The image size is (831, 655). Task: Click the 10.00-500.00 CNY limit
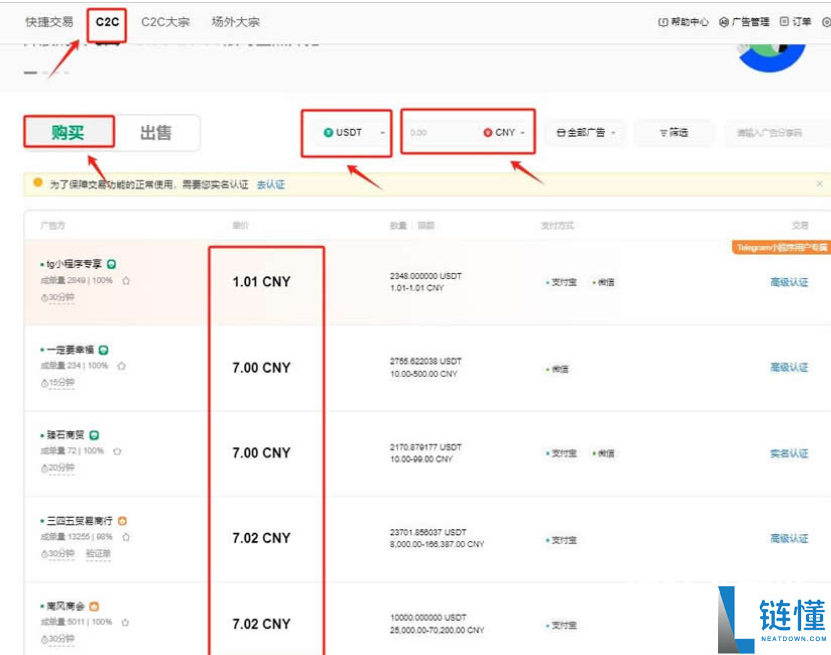[423, 374]
